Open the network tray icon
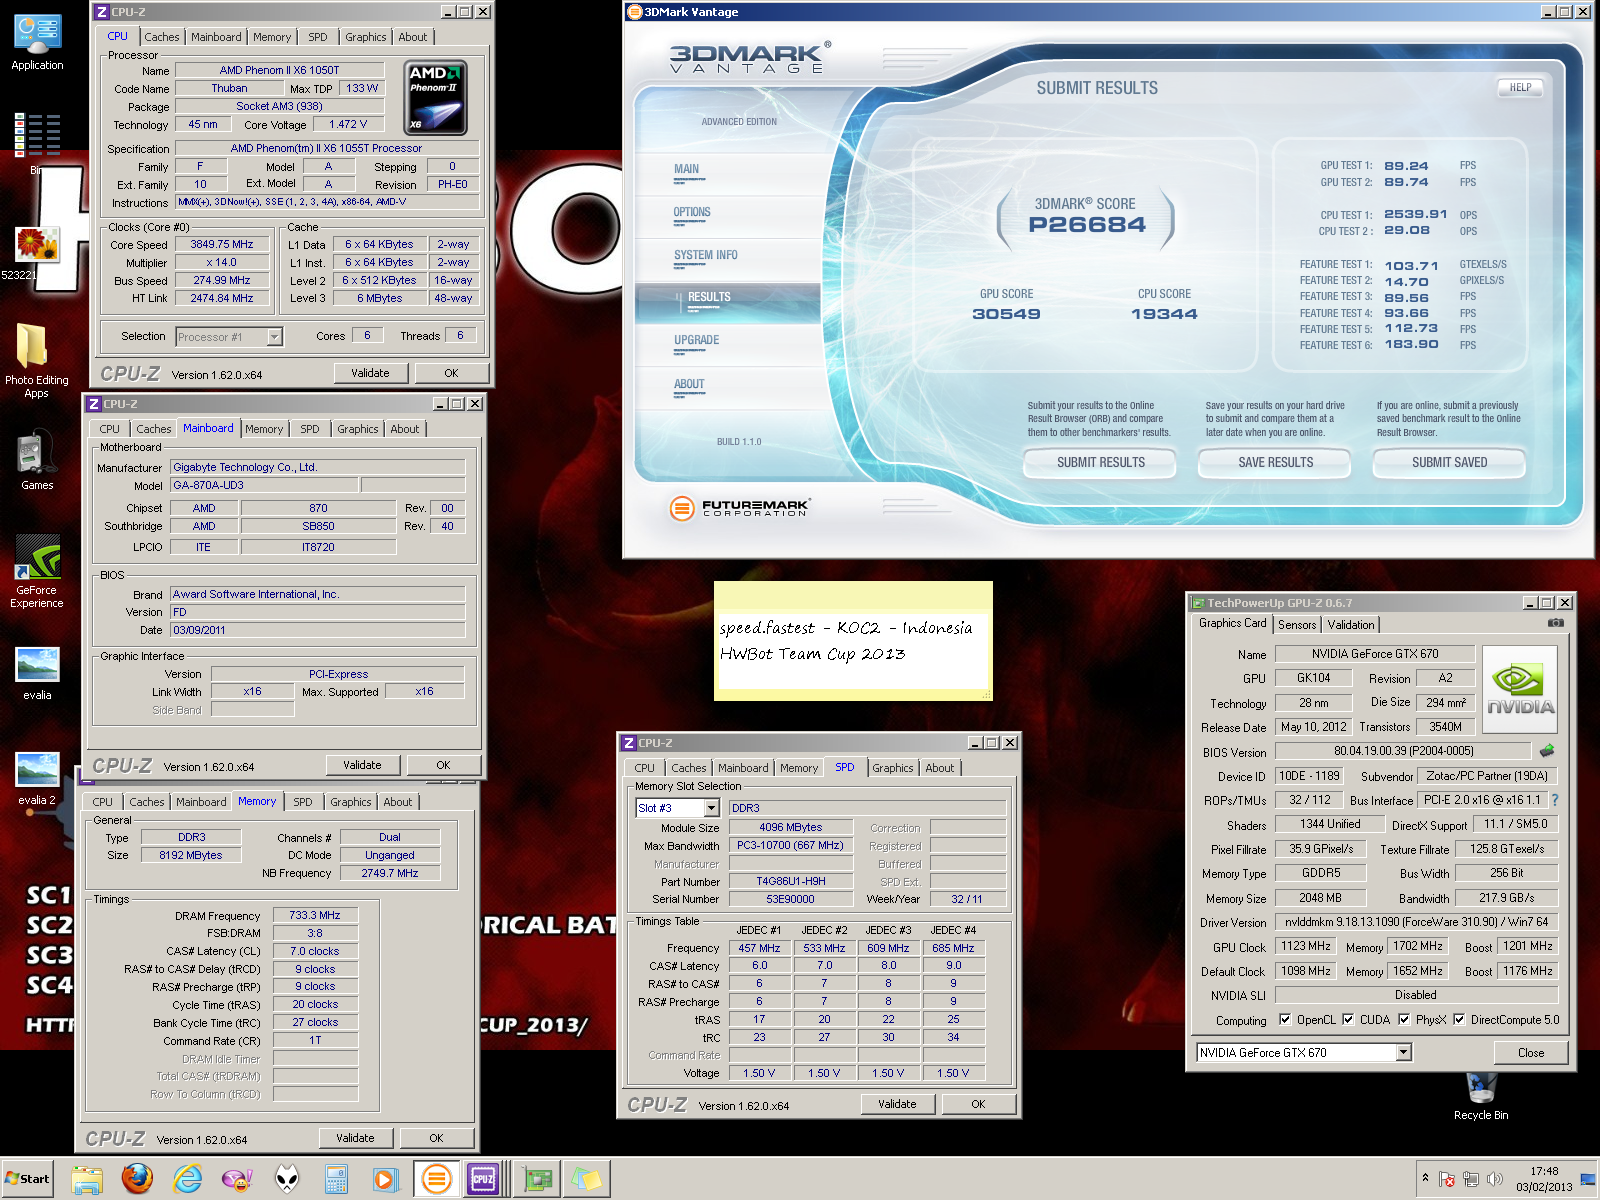The width and height of the screenshot is (1600, 1200). pyautogui.click(x=1470, y=1179)
